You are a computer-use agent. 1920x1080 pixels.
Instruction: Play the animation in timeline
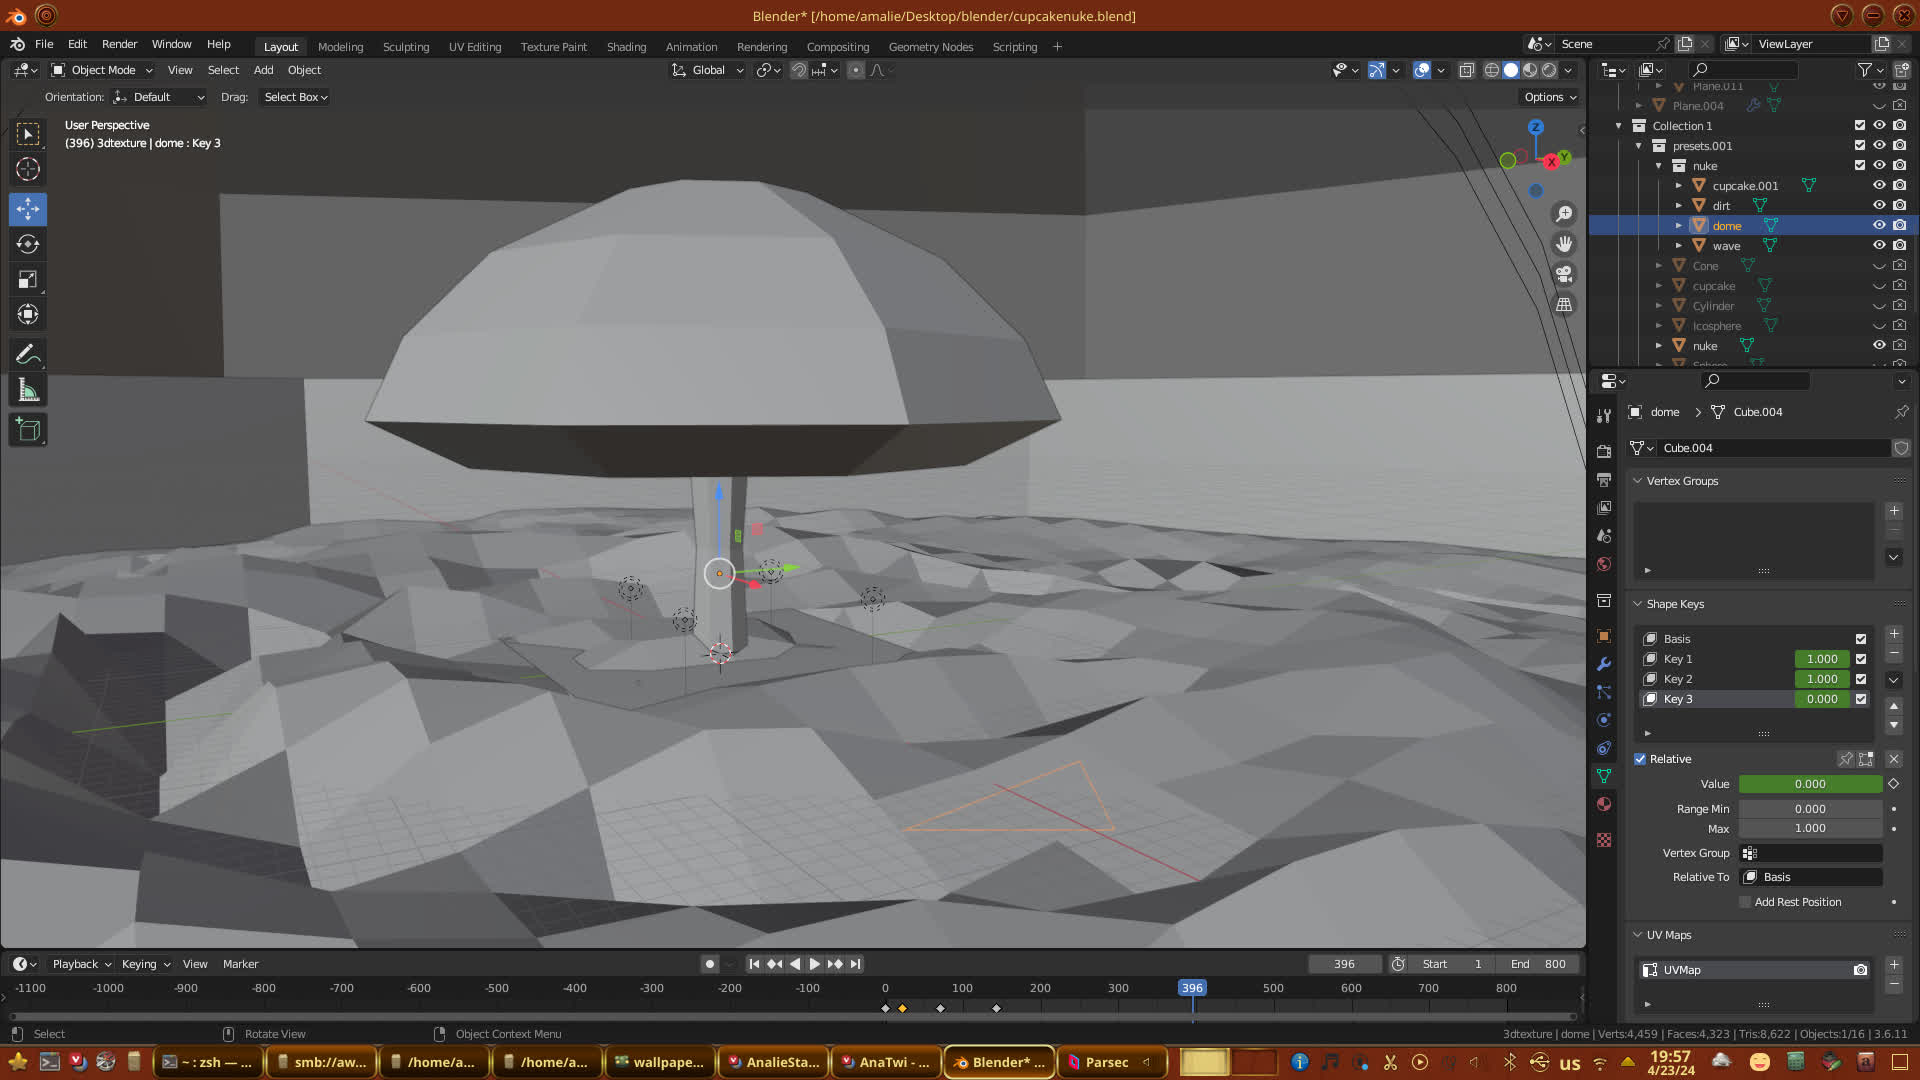coord(814,964)
